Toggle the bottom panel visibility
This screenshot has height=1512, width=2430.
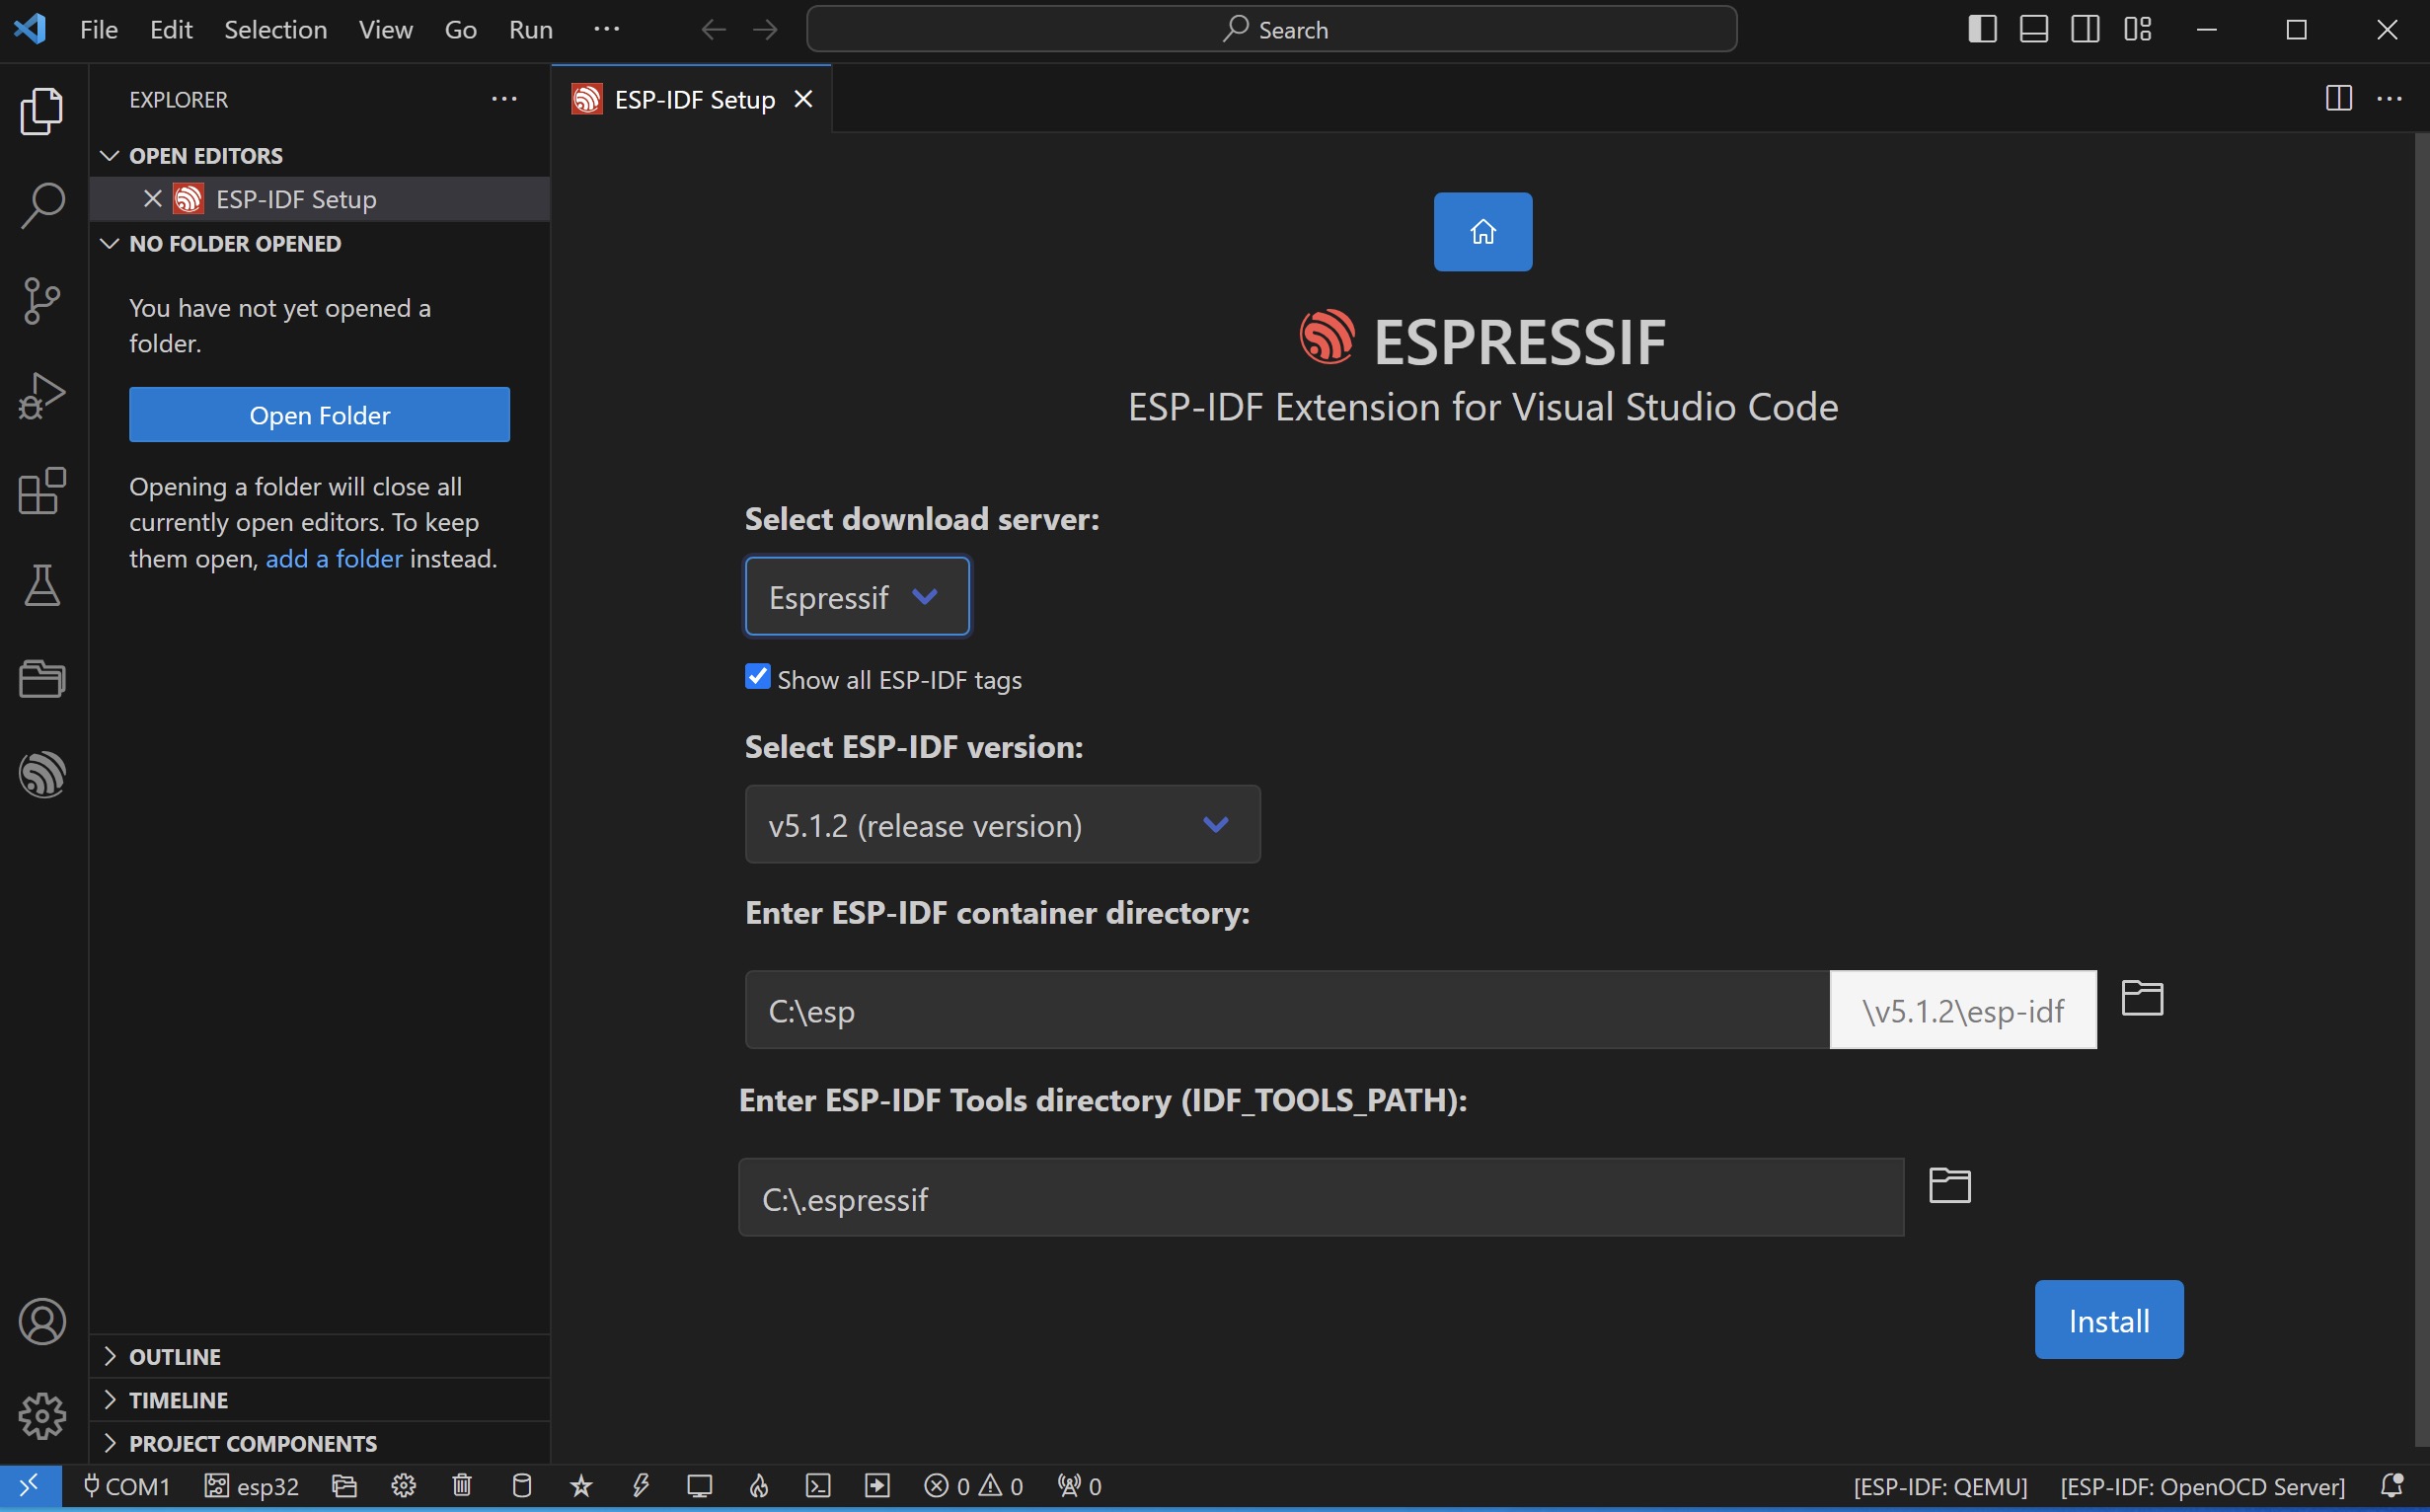click(x=2034, y=29)
